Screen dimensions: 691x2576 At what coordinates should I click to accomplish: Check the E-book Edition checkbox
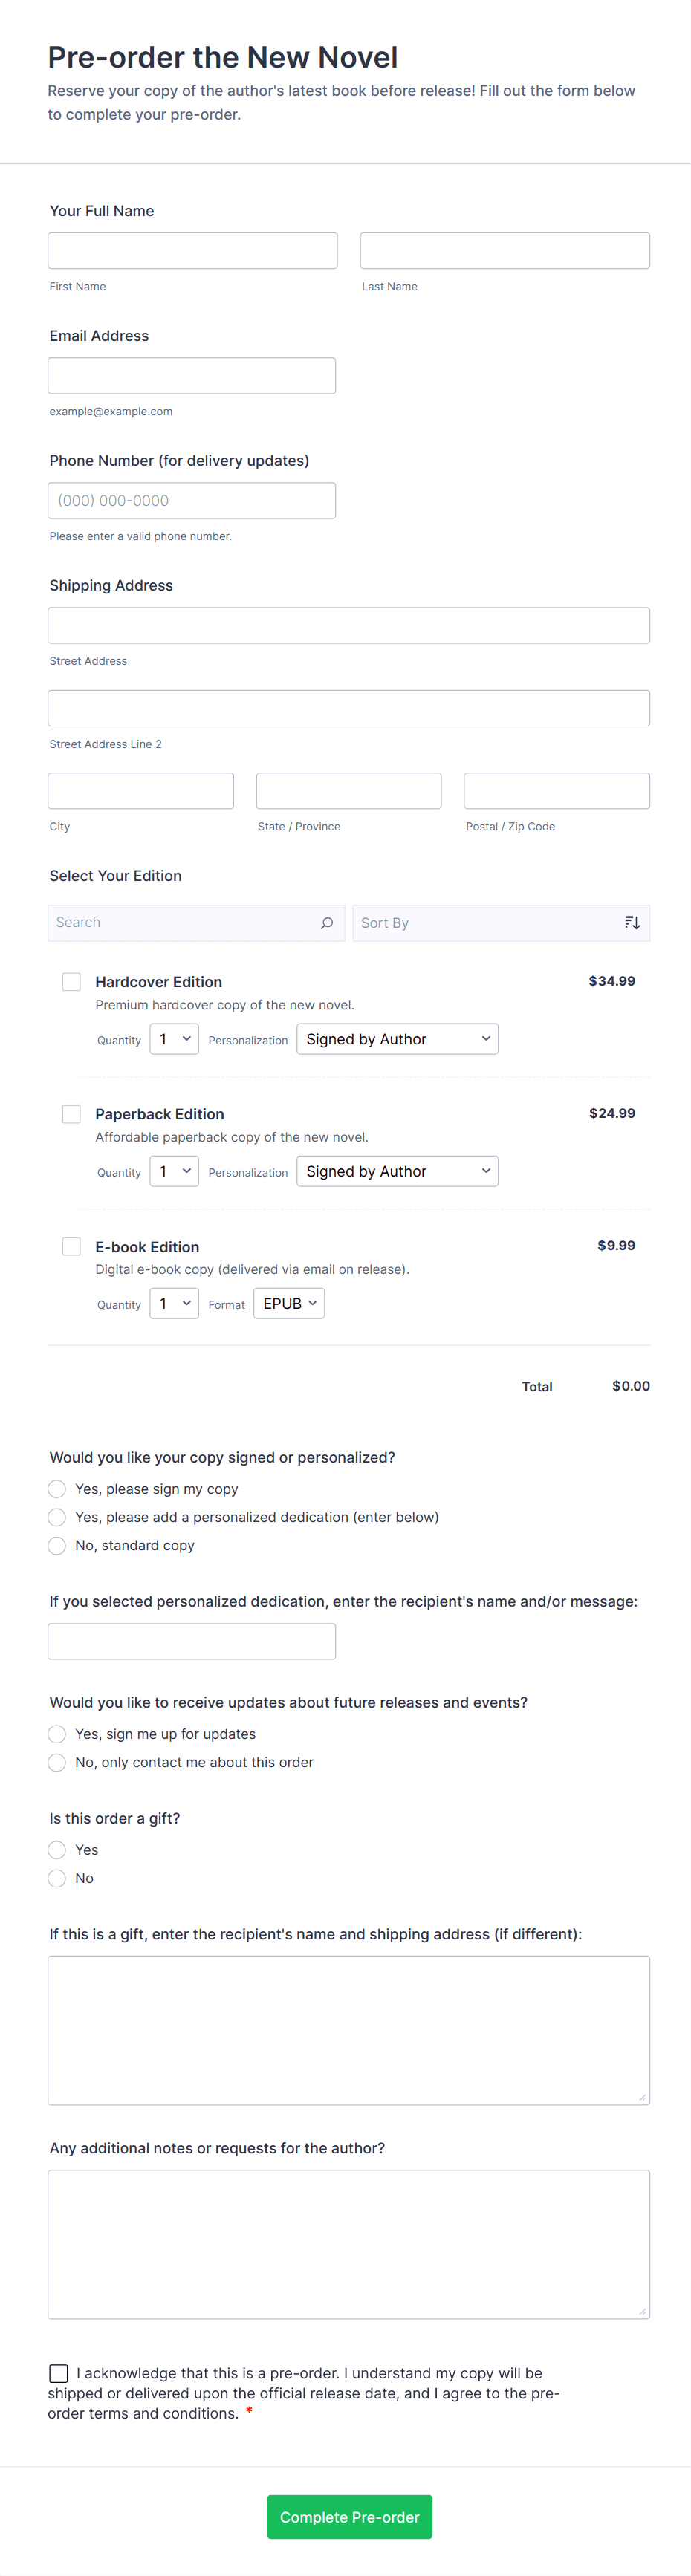[x=72, y=1246]
